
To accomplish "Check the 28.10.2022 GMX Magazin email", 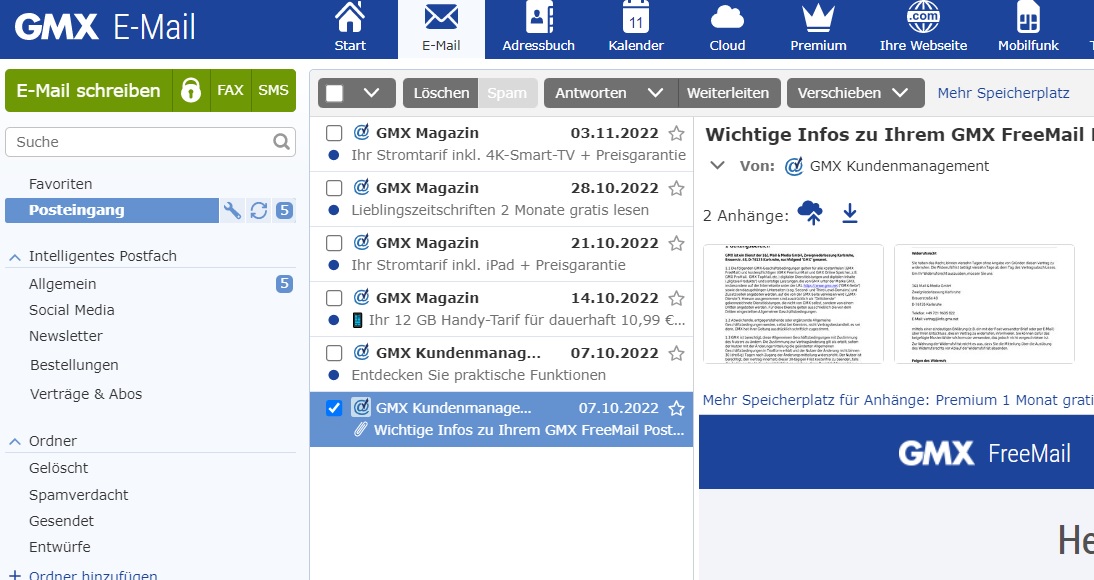I will click(x=334, y=188).
